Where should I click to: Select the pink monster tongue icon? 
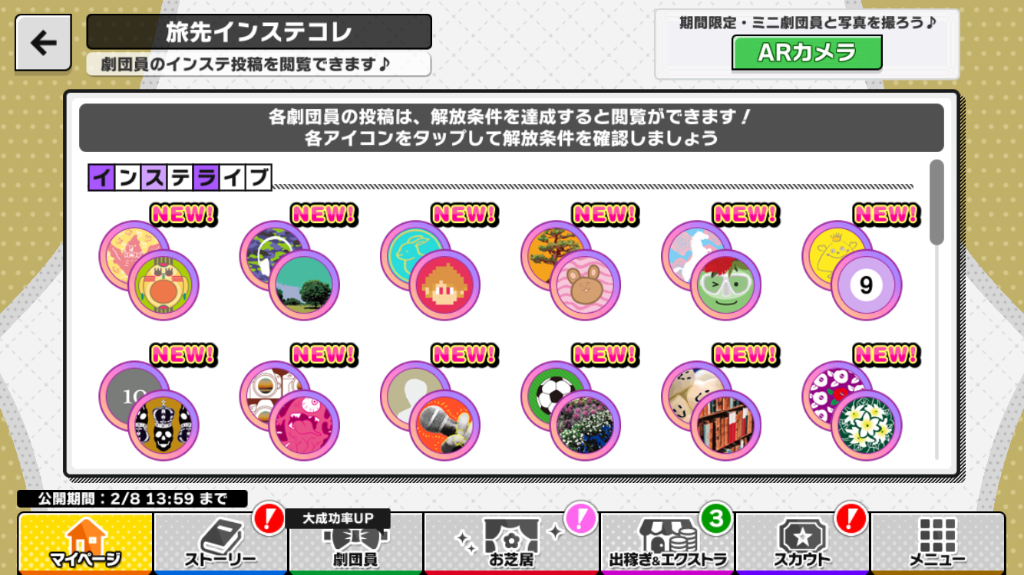(304, 425)
